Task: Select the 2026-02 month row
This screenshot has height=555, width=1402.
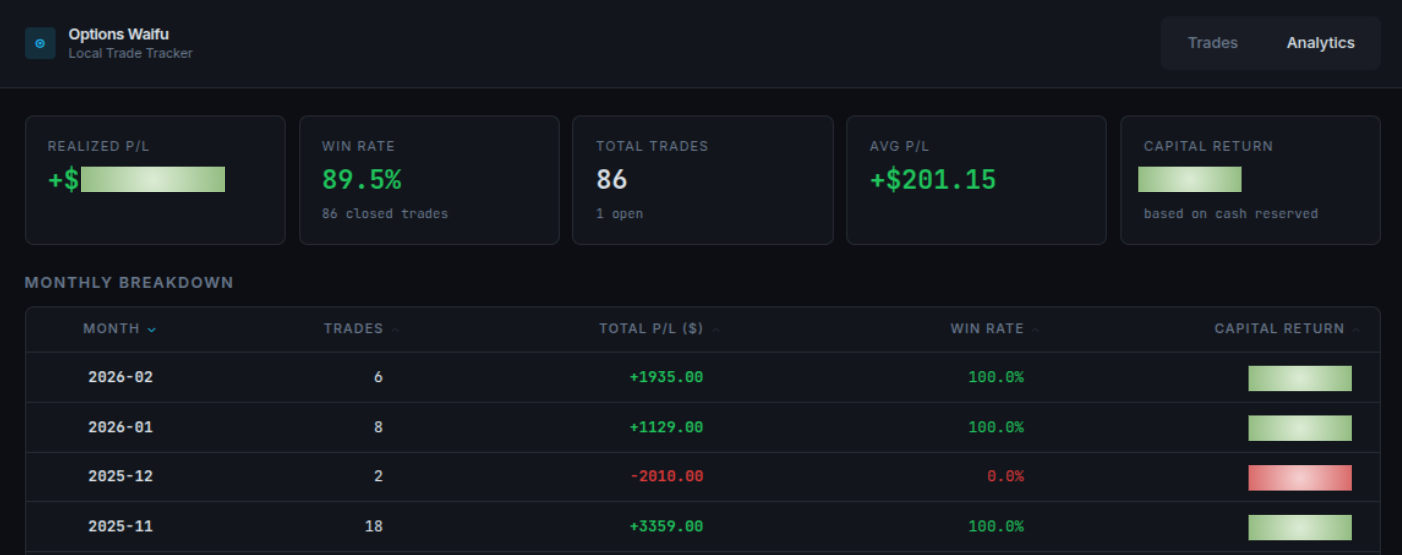Action: [702, 378]
